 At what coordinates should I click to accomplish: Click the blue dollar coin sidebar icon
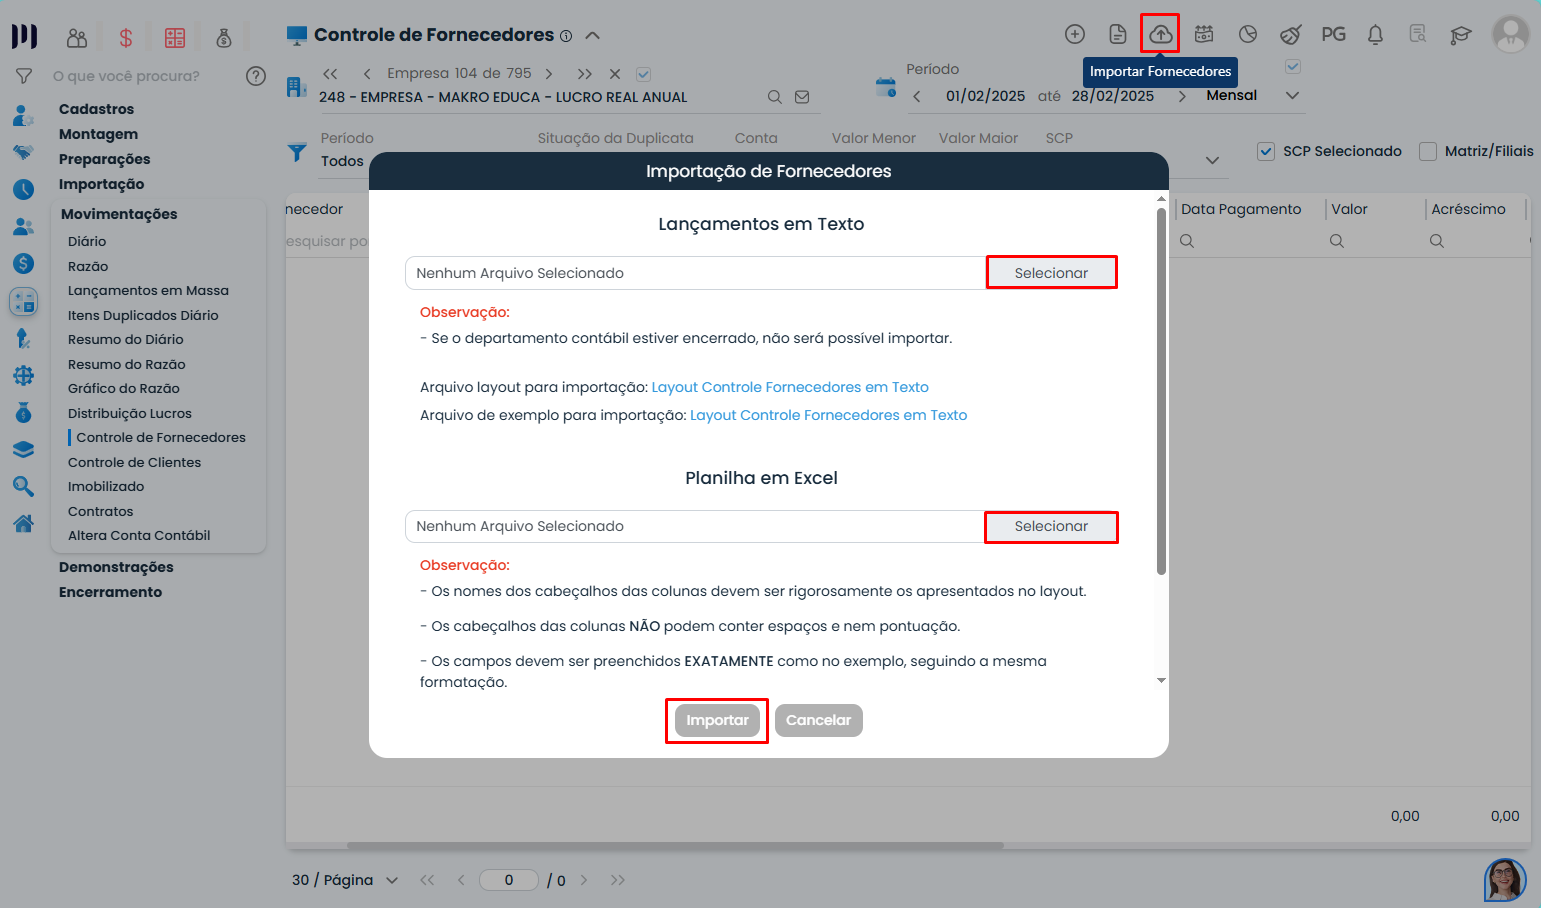[23, 263]
